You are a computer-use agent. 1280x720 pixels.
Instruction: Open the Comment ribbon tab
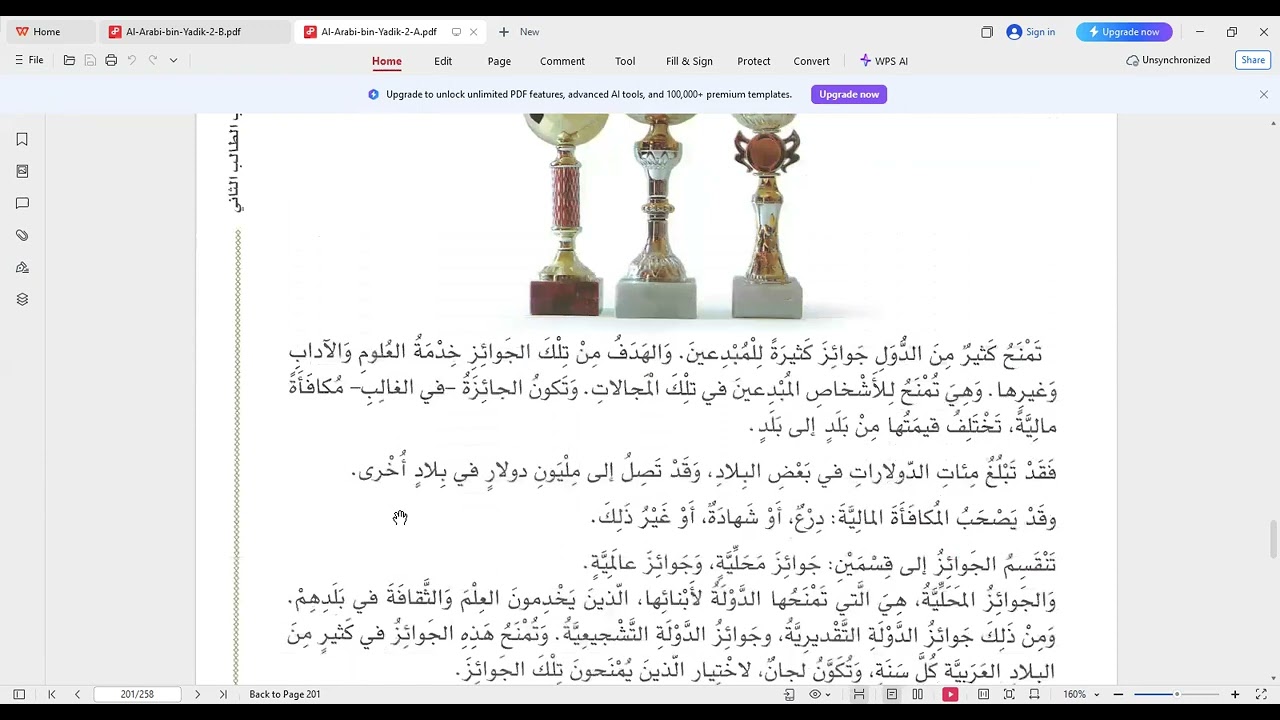tap(562, 61)
